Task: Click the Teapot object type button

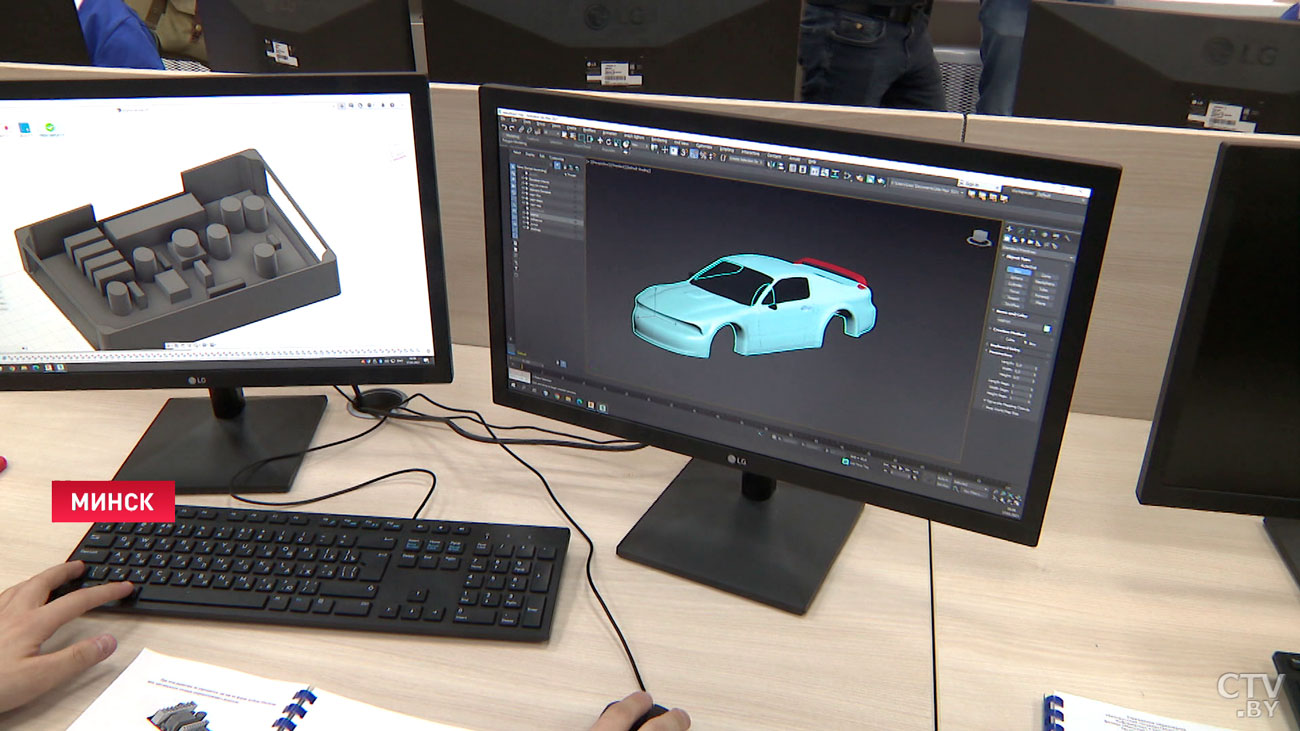Action: click(x=1014, y=299)
